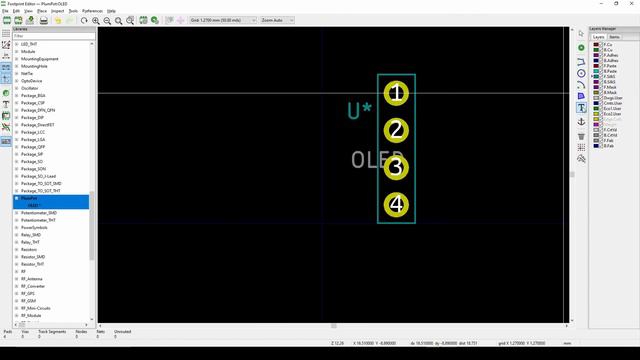This screenshot has height=360, width=640.
Task: Toggle high contrast display mode
Action: tap(6, 127)
